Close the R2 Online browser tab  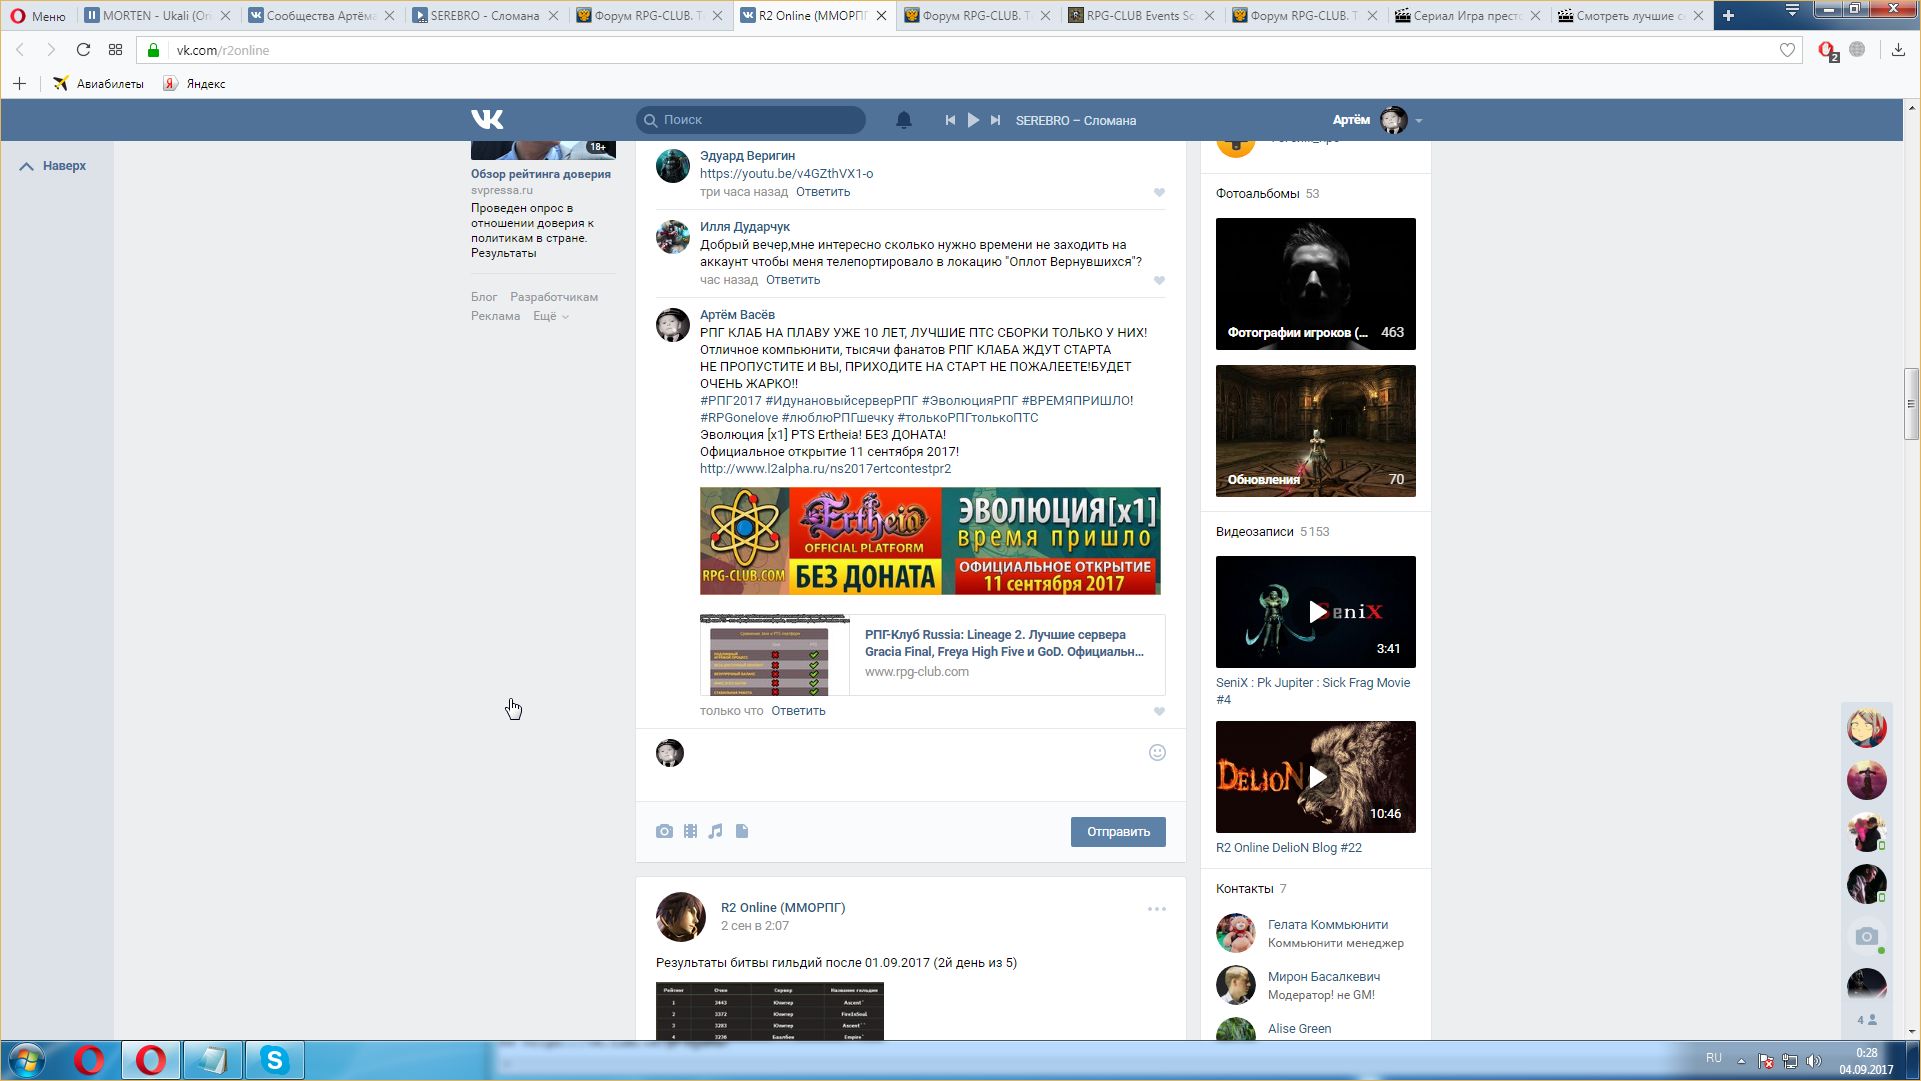(x=880, y=15)
